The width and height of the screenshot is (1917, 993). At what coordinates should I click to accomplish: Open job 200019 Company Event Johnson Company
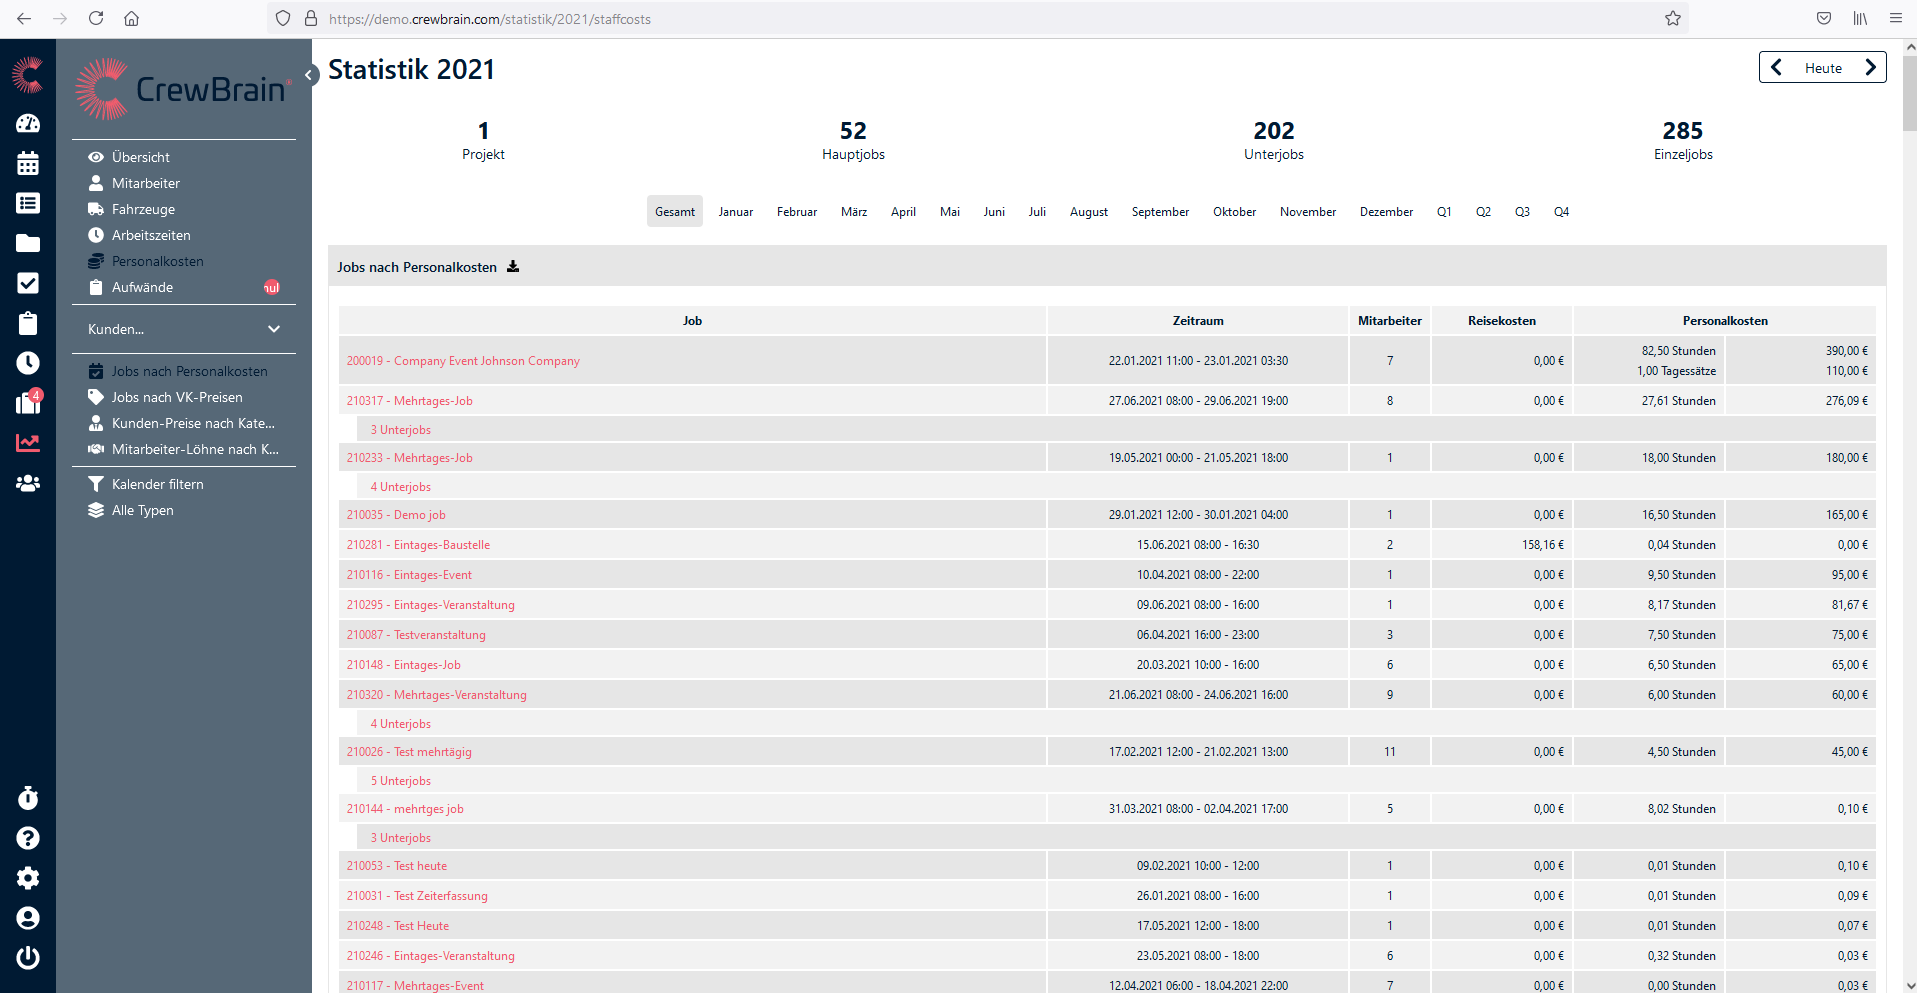click(x=463, y=361)
